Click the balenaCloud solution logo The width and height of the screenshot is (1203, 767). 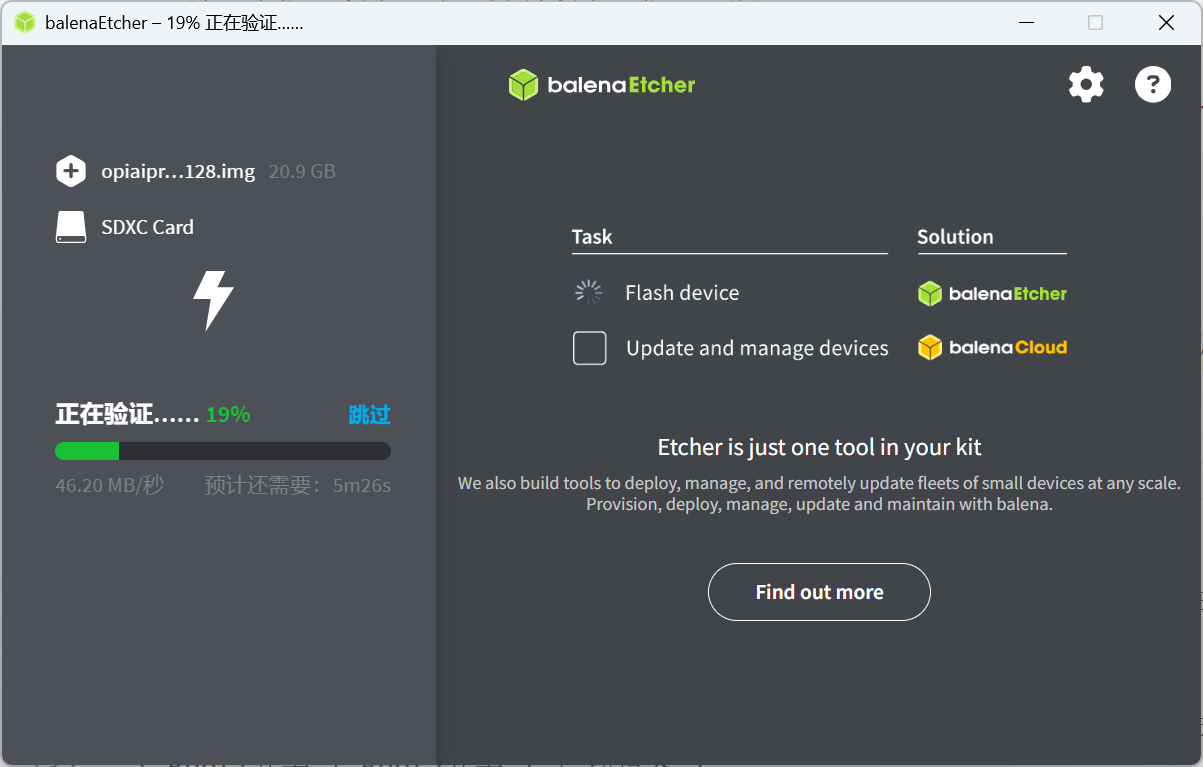click(x=992, y=347)
